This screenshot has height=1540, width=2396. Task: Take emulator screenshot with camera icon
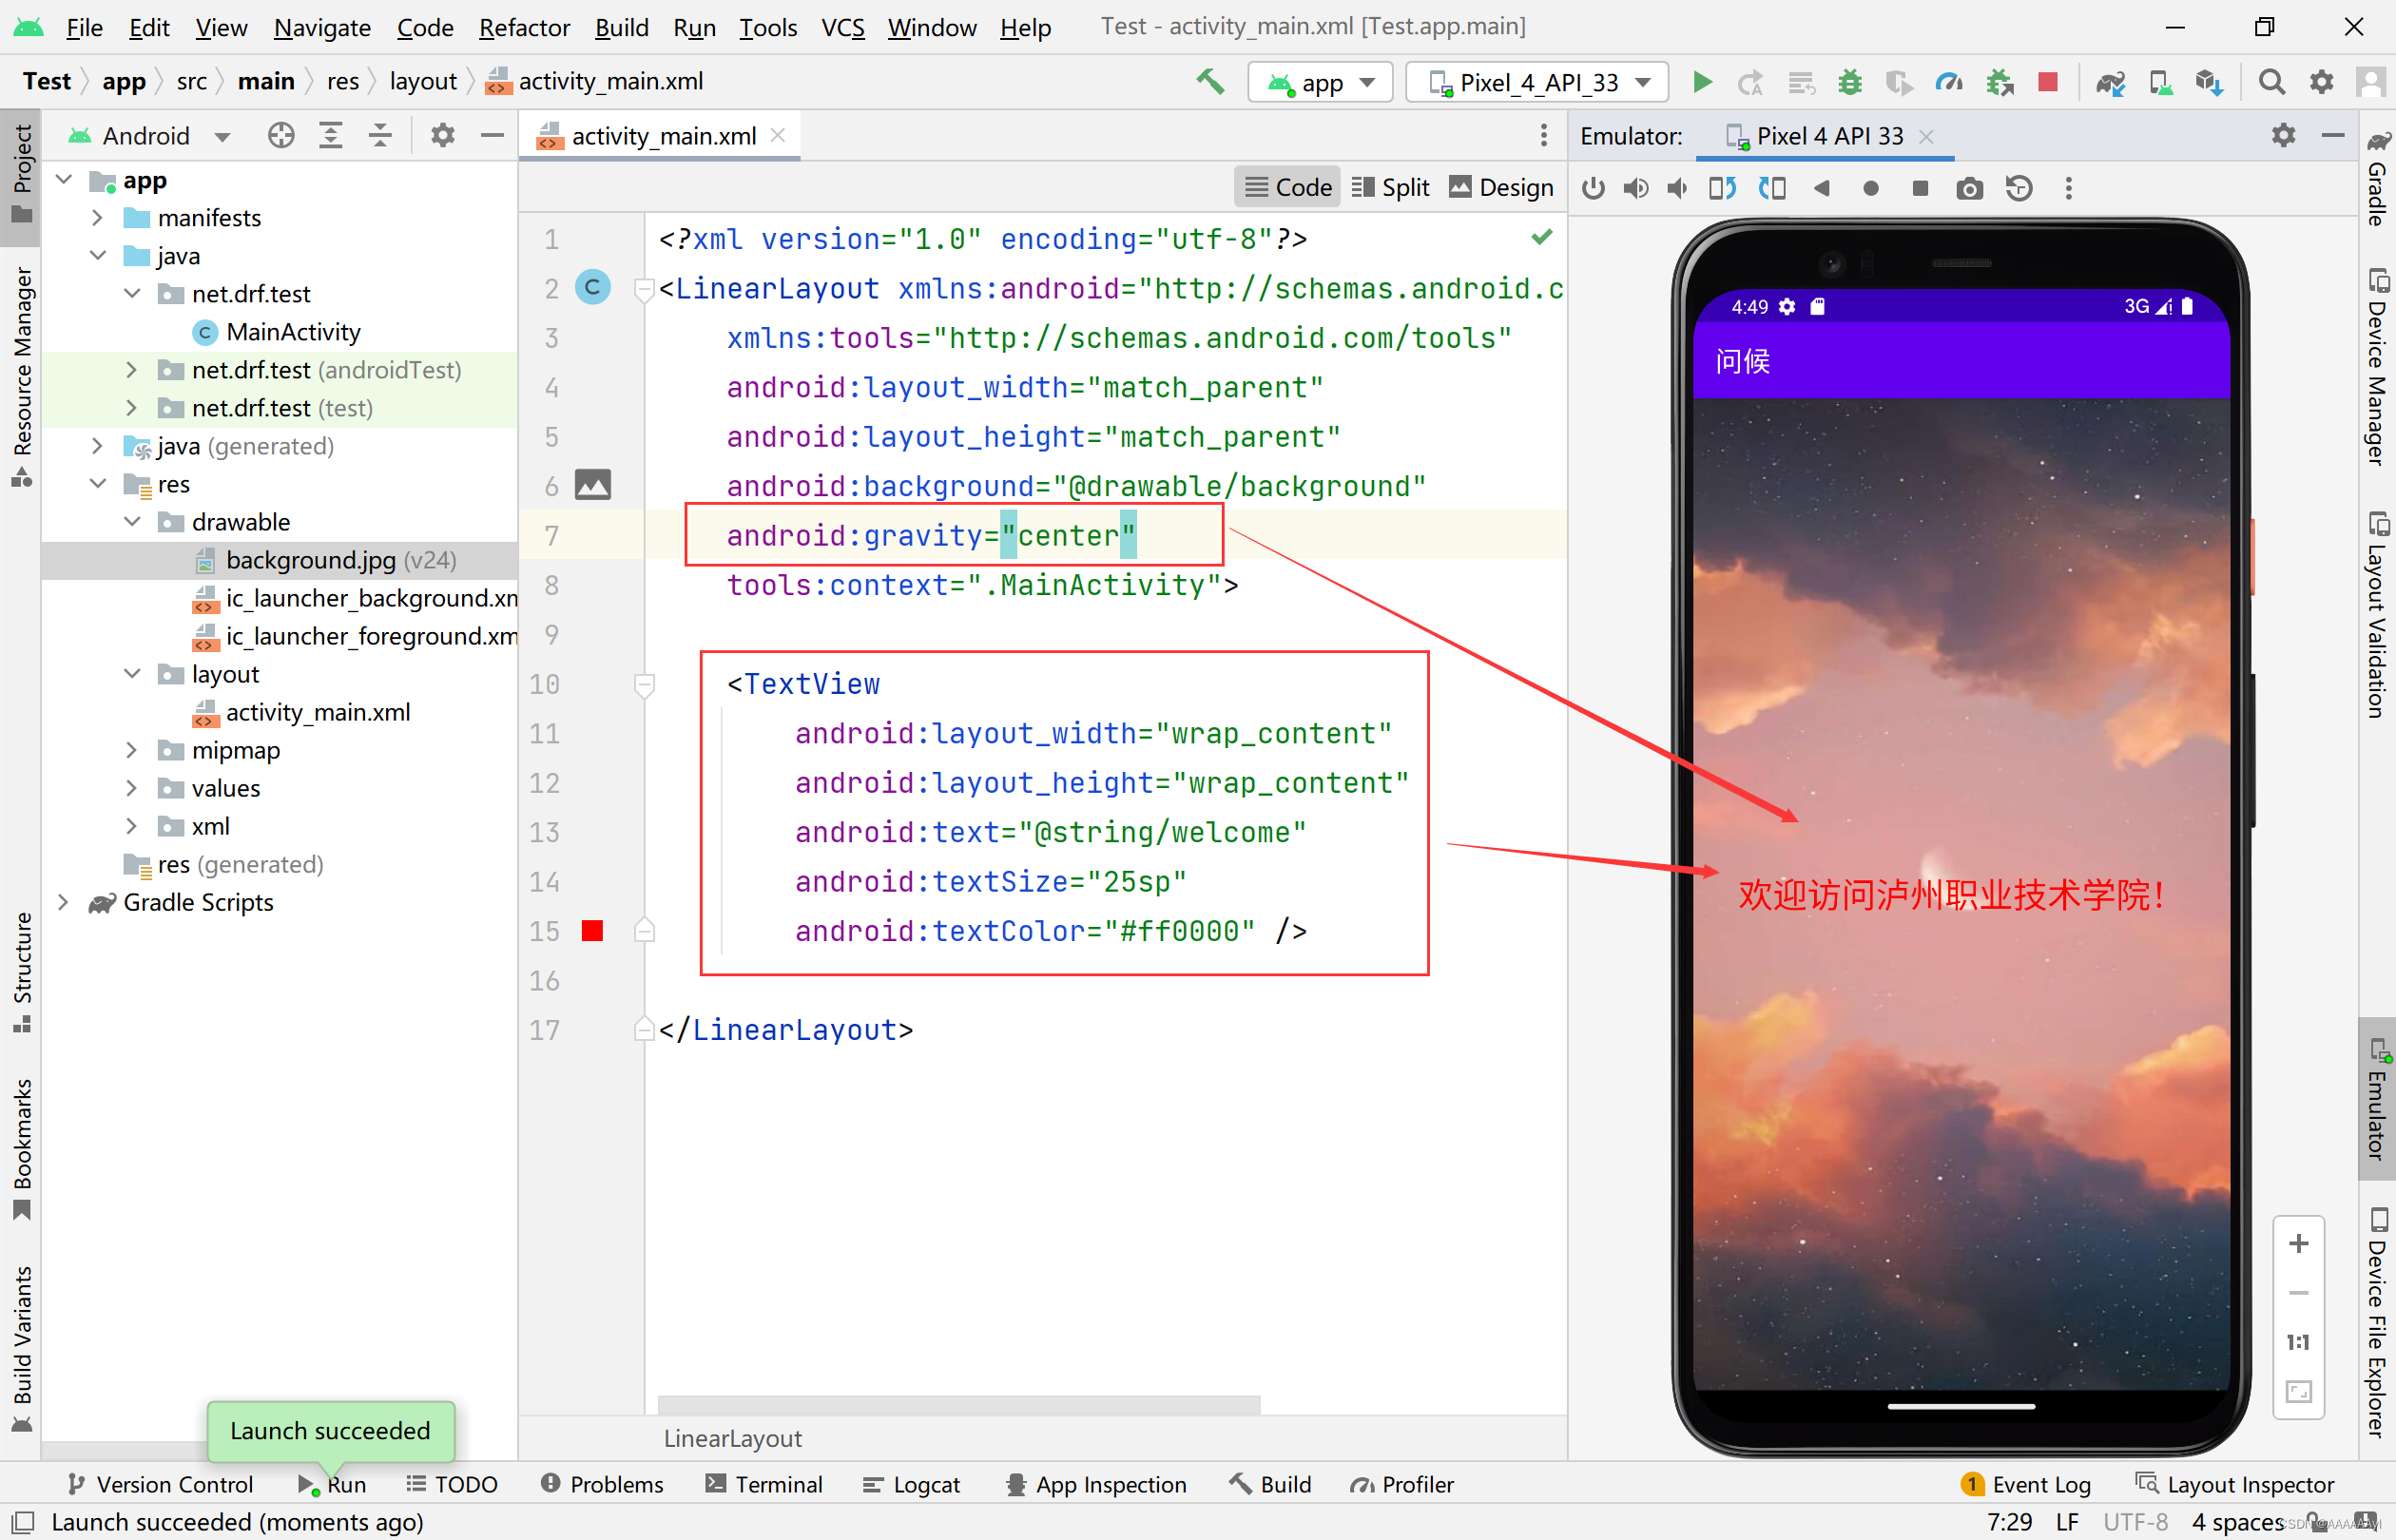(1969, 188)
